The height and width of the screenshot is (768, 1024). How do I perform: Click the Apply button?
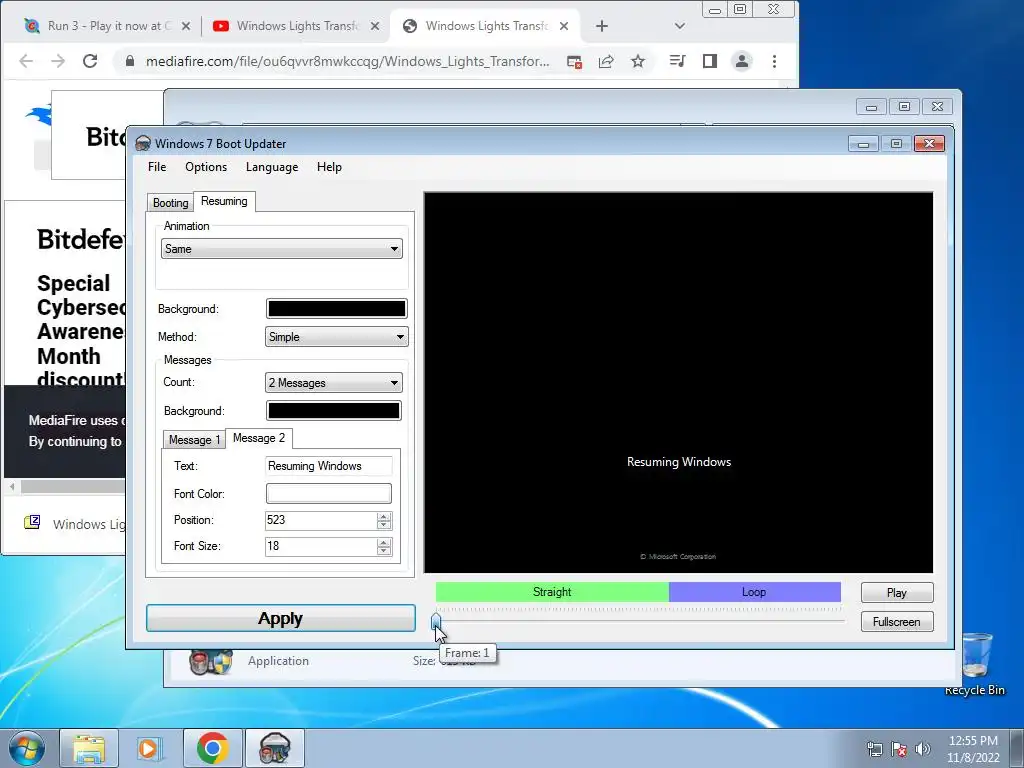pyautogui.click(x=280, y=618)
